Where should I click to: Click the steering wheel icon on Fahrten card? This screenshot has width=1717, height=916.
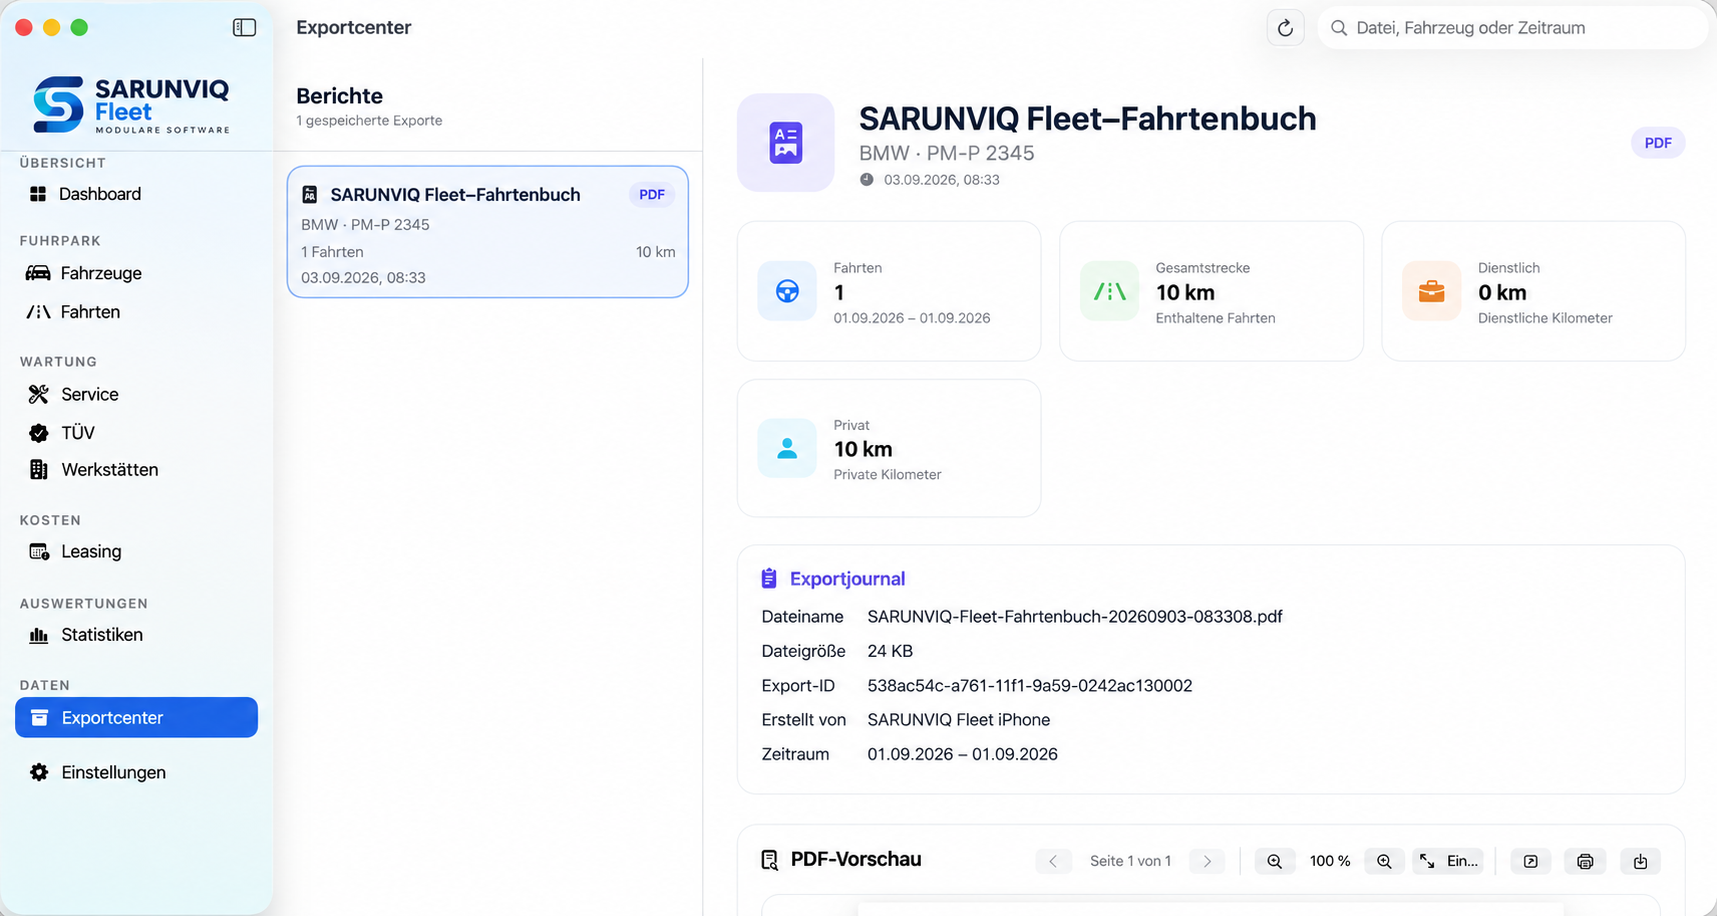[787, 291]
